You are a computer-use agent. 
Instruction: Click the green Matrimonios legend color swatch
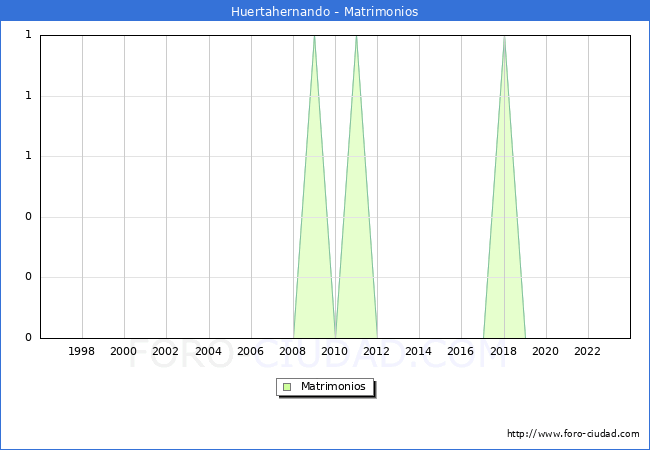click(x=287, y=386)
